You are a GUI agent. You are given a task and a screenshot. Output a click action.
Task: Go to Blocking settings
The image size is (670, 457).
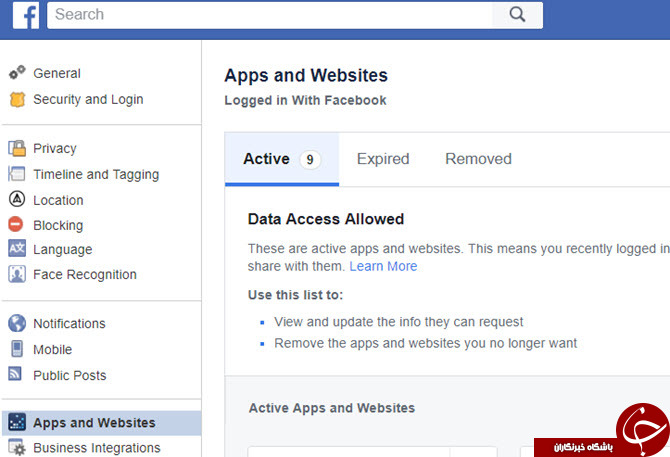(58, 225)
